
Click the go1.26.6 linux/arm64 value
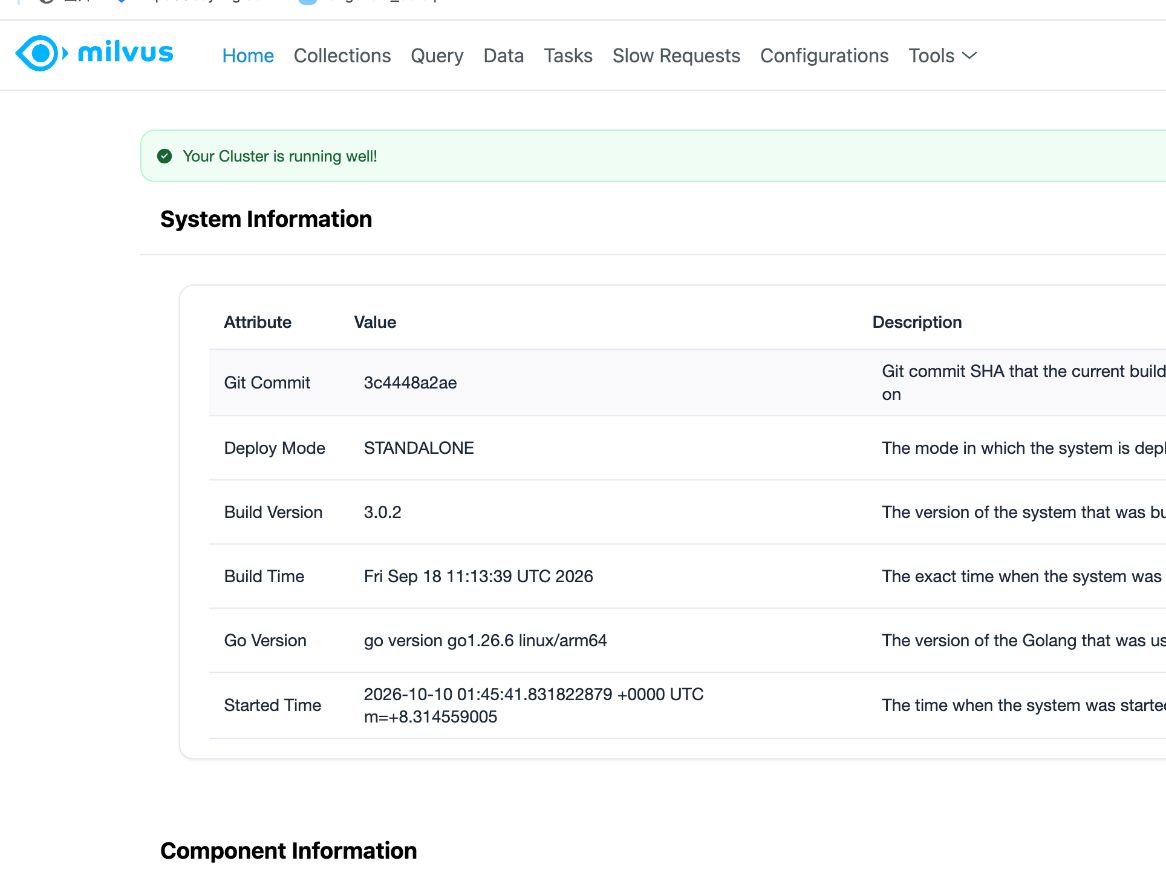pyautogui.click(x=485, y=640)
